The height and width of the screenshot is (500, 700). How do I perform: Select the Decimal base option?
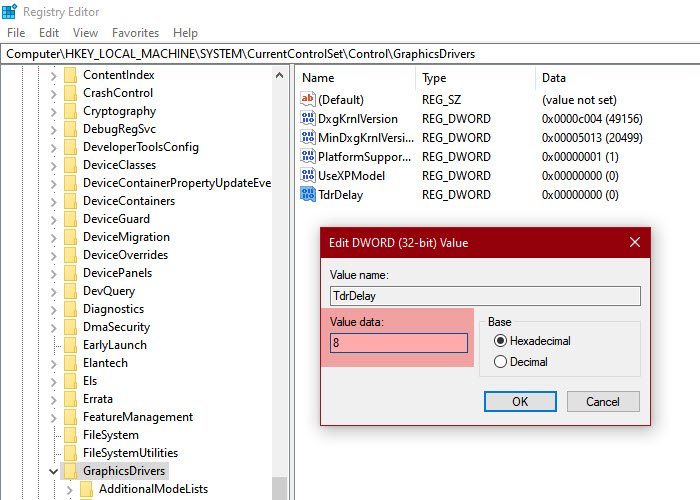[x=521, y=362]
